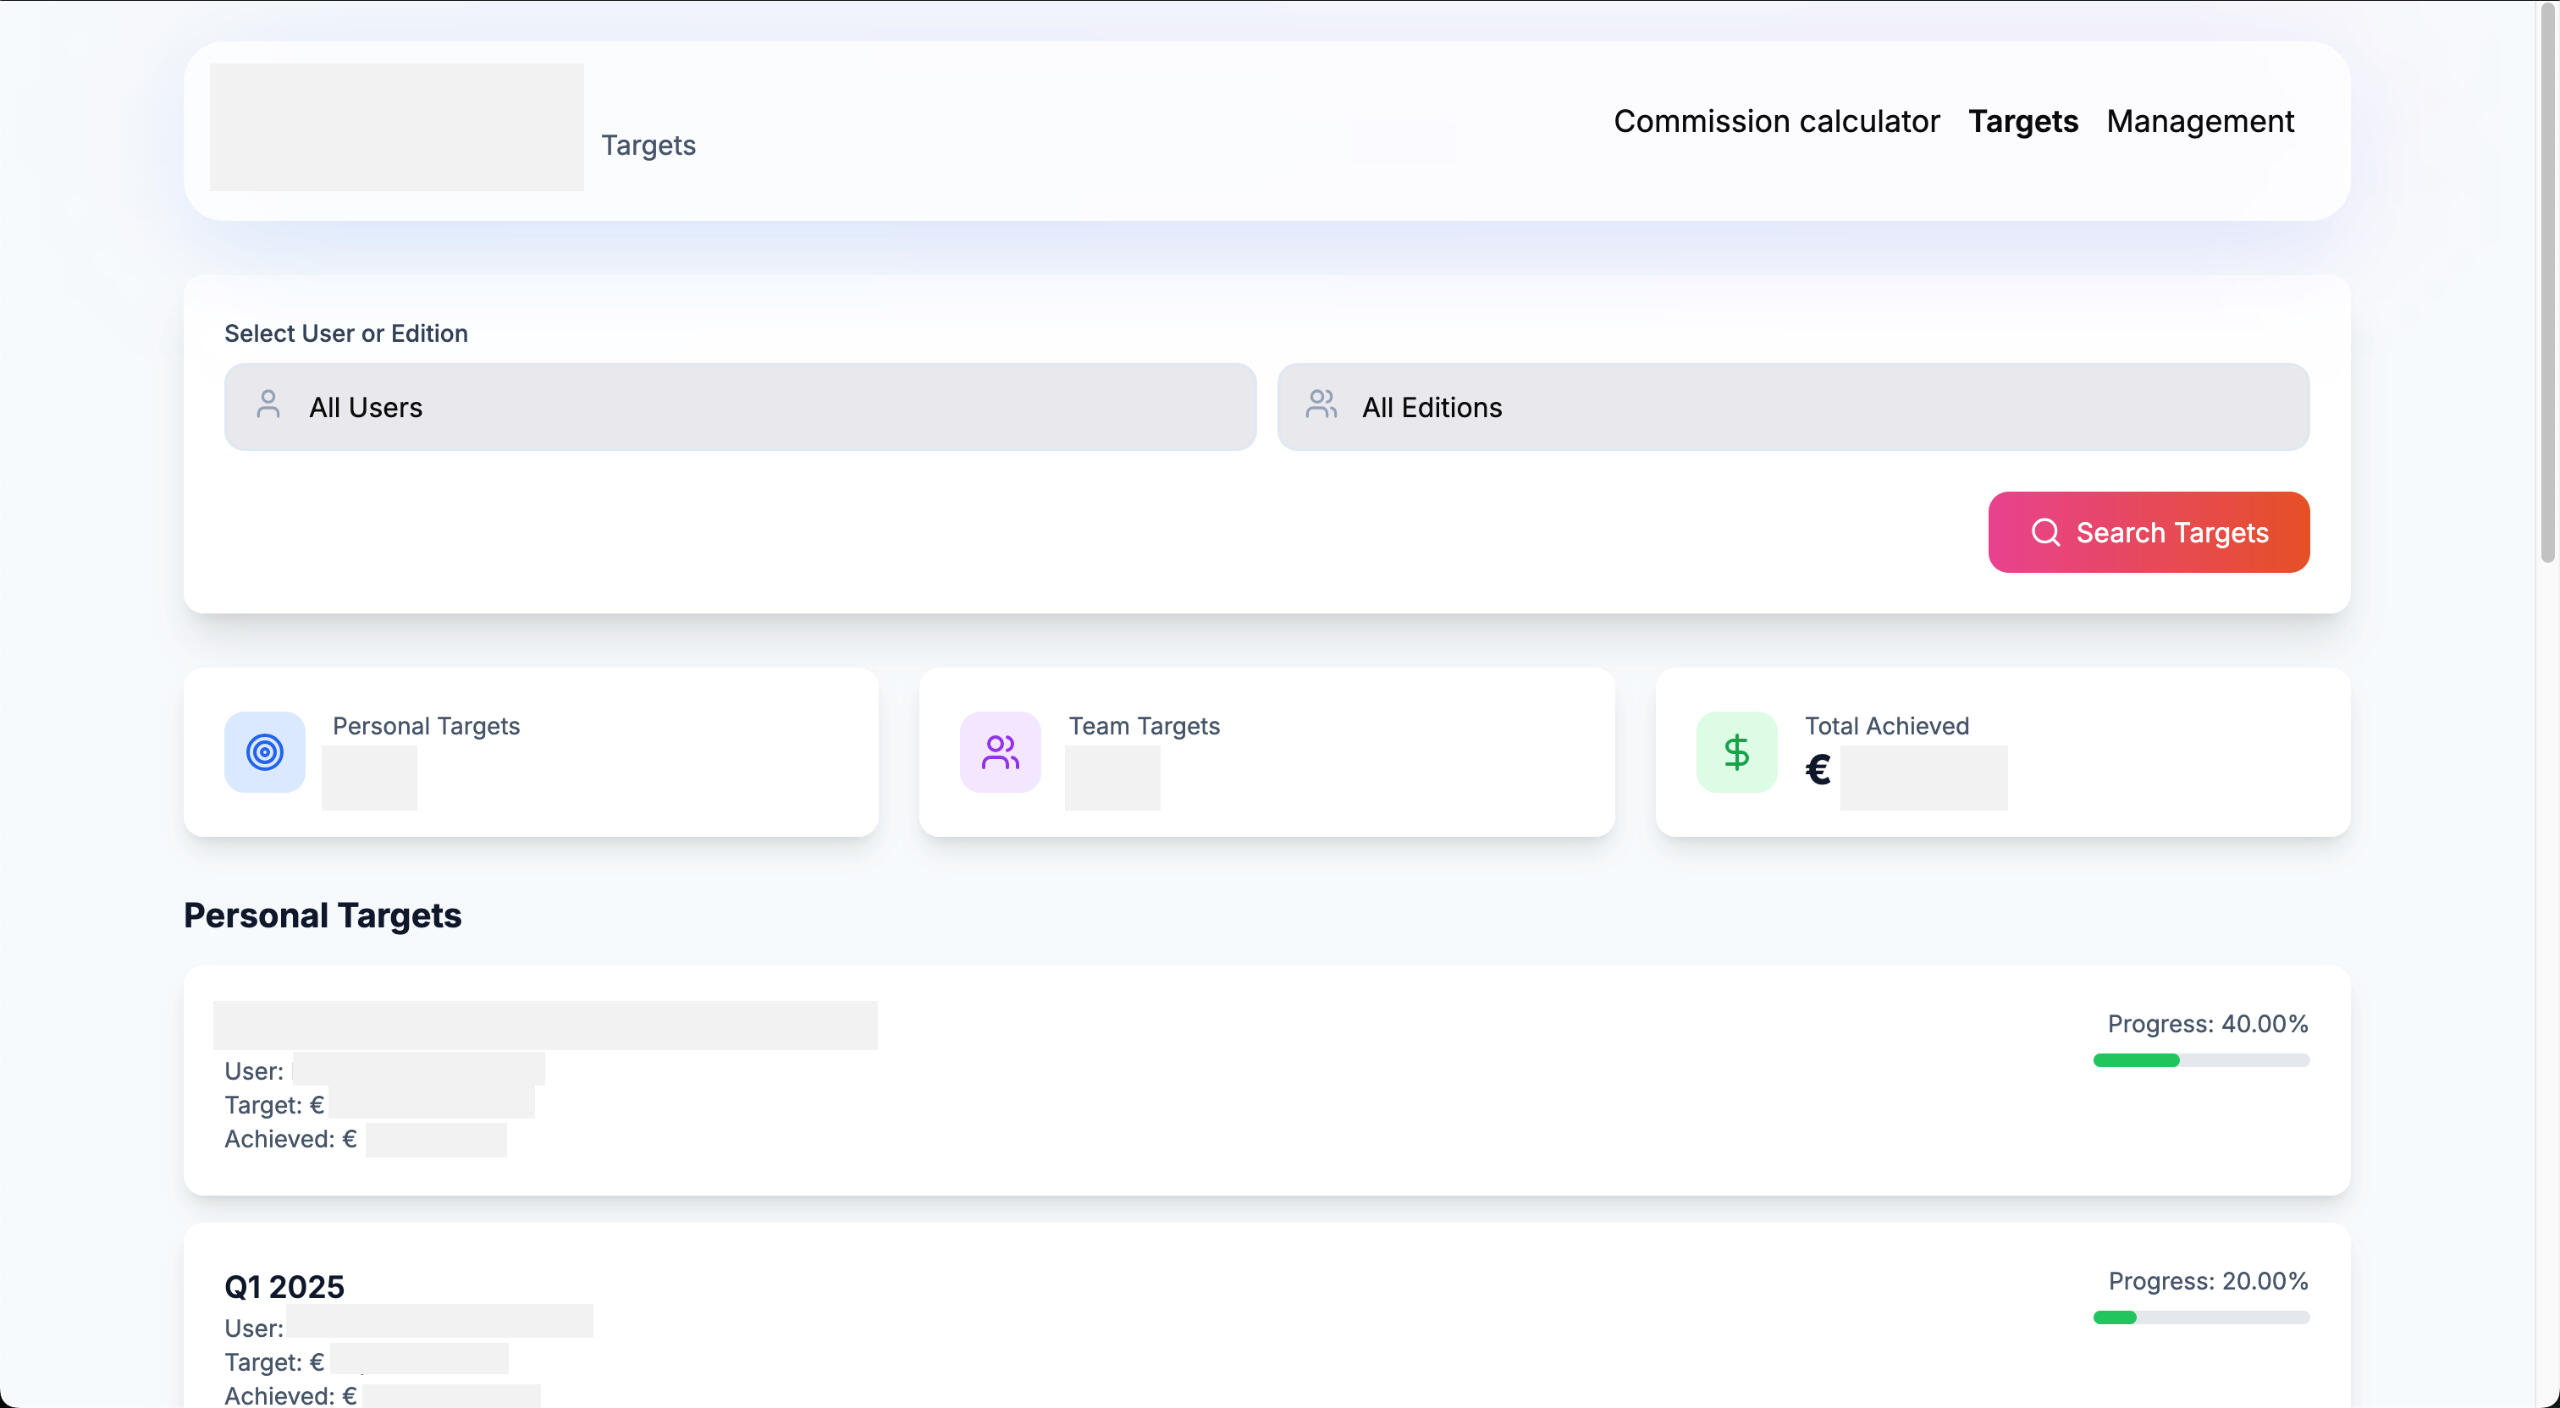Click the 20.00% progress bar for Q1 2025
Screen dimensions: 2560x1408
pyautogui.click(x=2200, y=1317)
